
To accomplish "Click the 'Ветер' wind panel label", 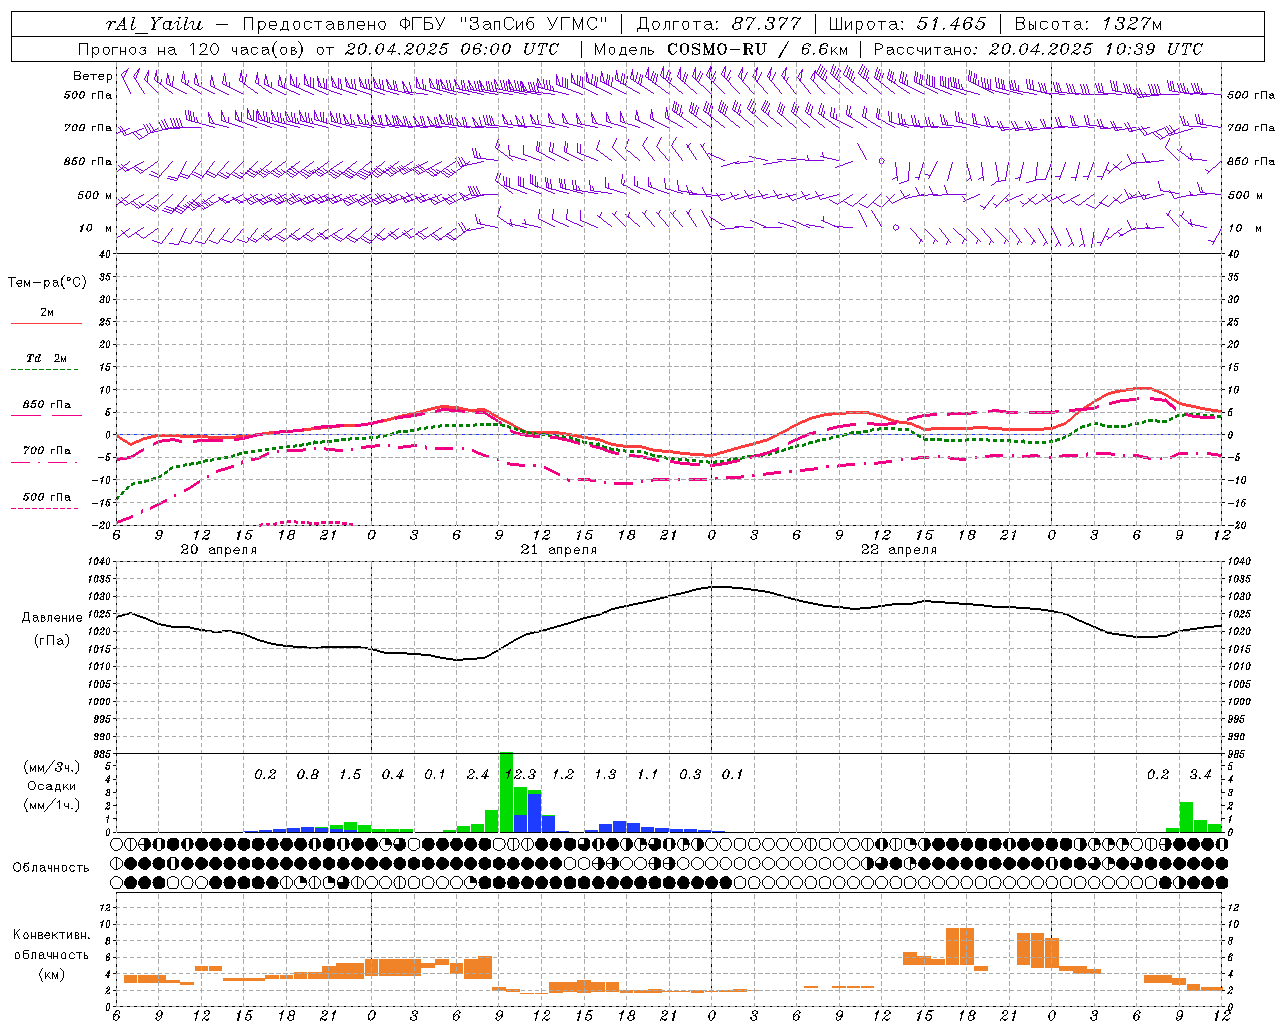I will pos(93,76).
